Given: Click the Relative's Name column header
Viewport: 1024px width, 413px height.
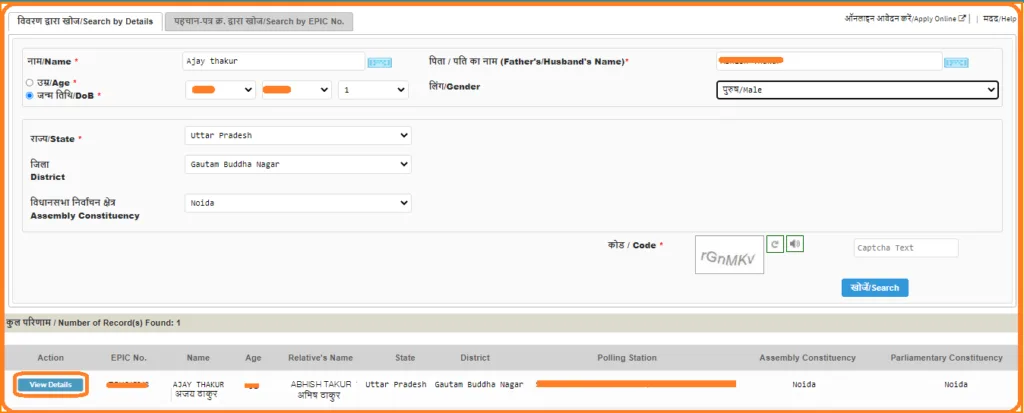Looking at the screenshot, I should (x=321, y=357).
